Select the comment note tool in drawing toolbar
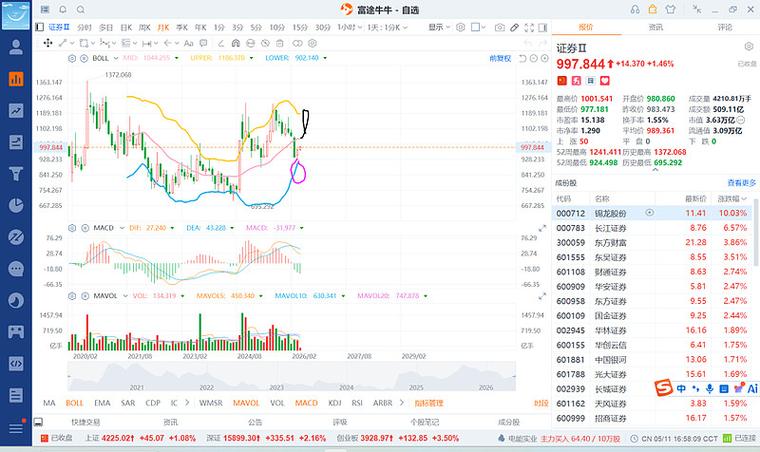This screenshot has height=452, width=760. pos(204,43)
